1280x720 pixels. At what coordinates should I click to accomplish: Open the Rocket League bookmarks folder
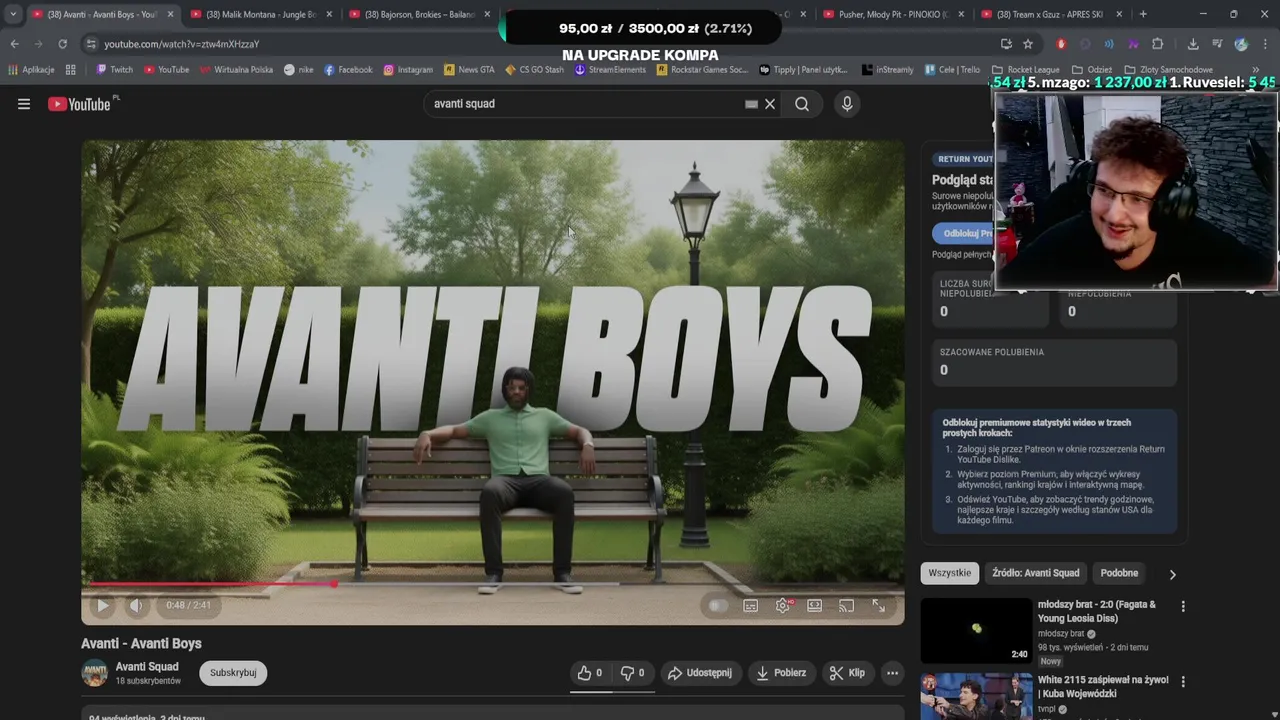click(1025, 70)
